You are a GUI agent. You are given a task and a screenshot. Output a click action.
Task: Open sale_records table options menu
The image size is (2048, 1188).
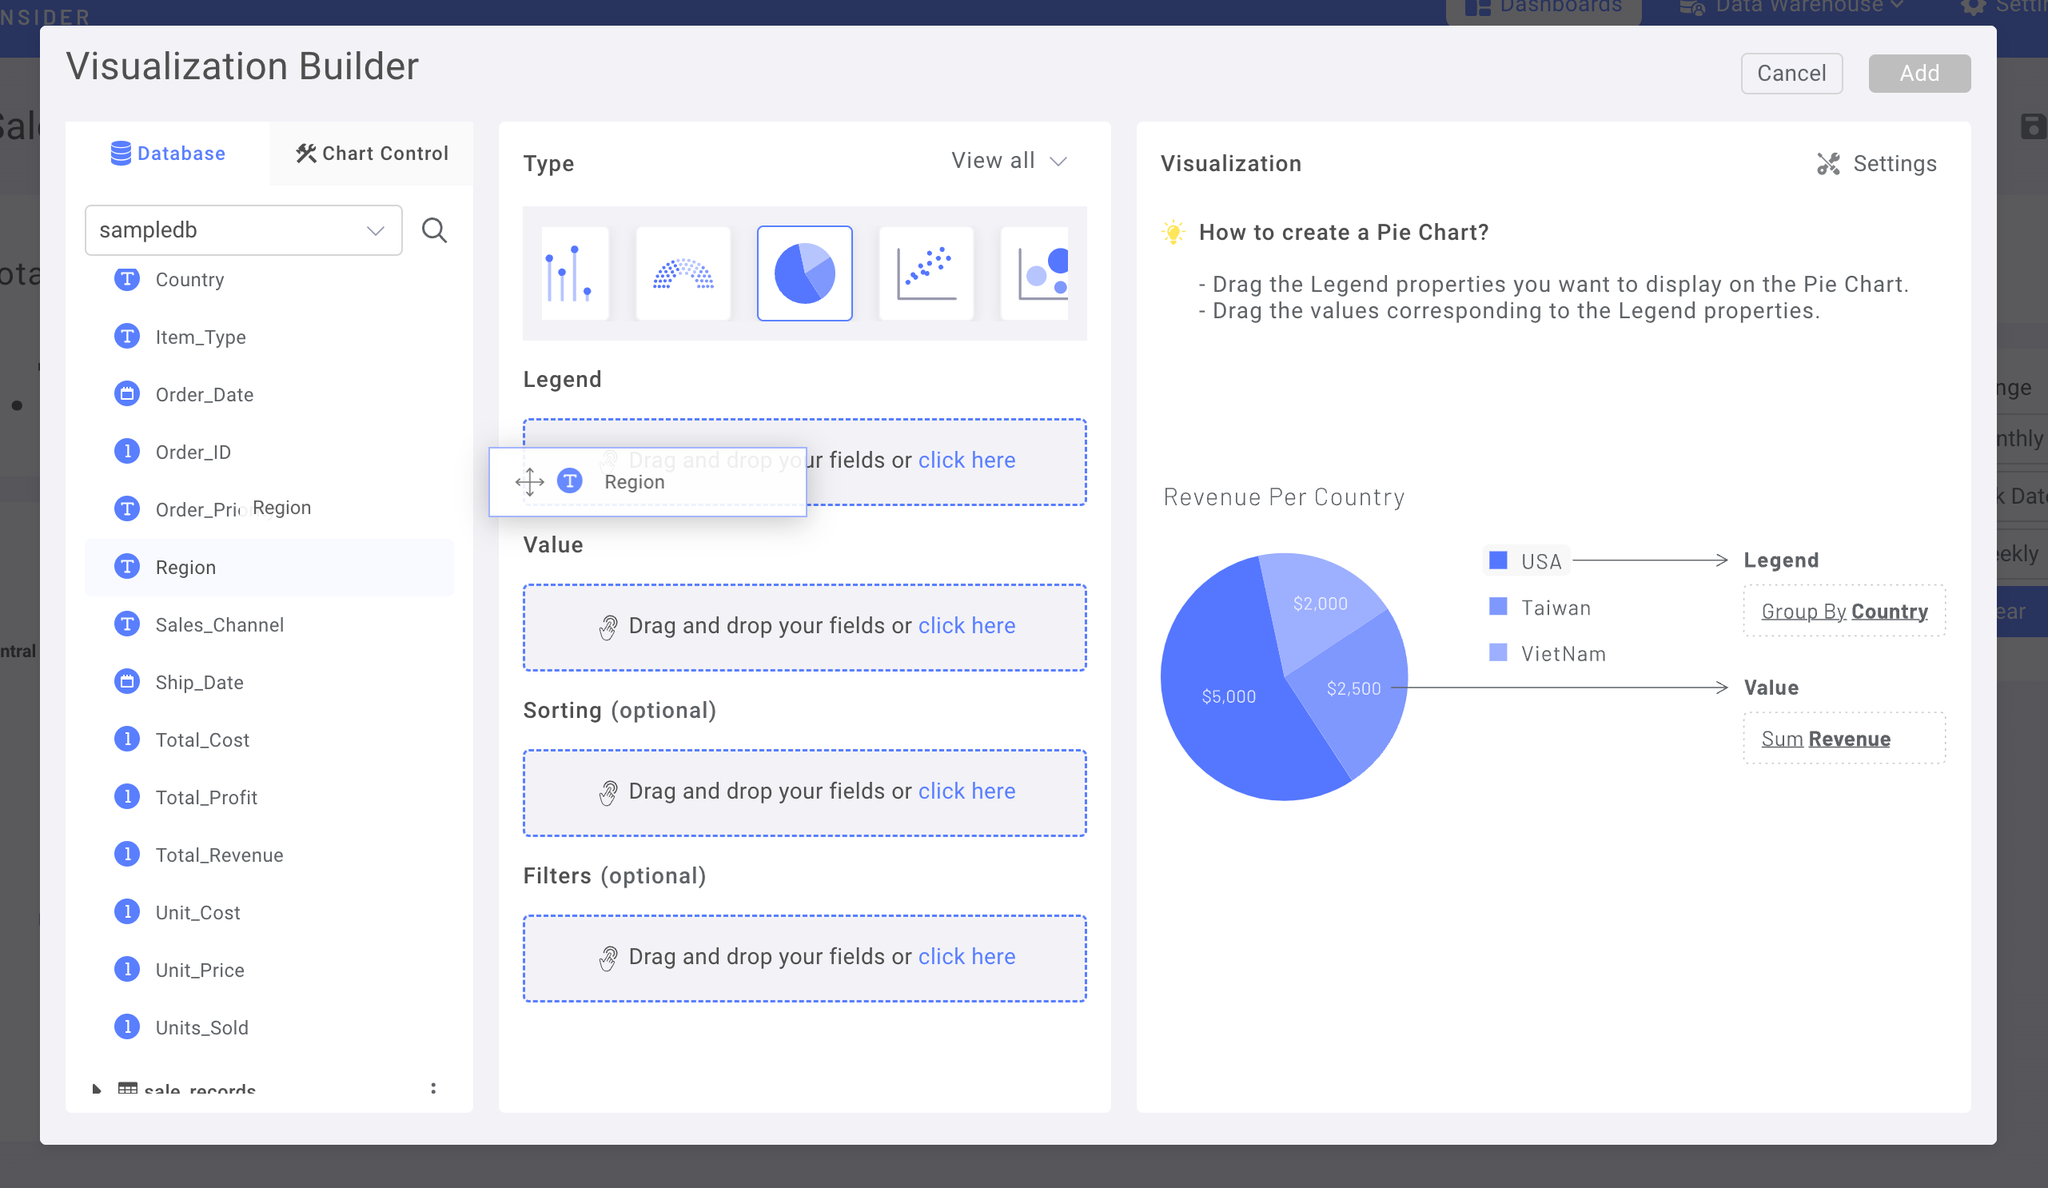[433, 1088]
